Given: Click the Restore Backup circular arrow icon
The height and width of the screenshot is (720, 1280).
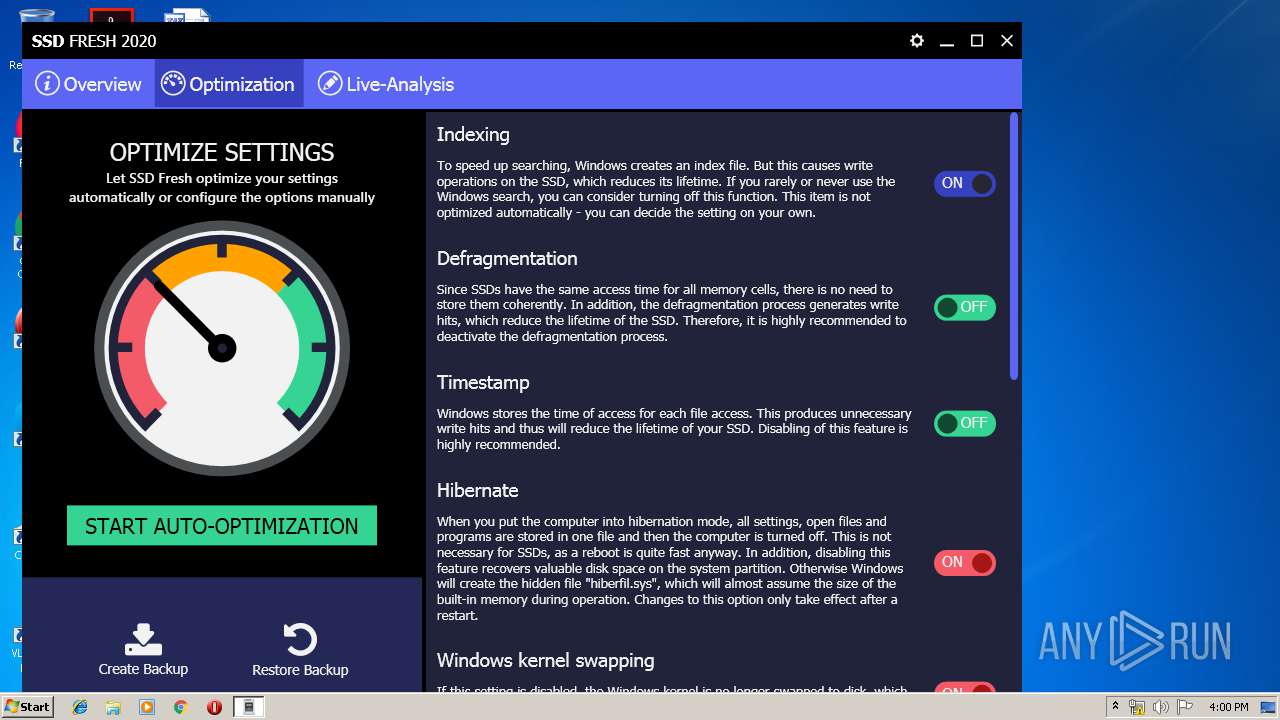Looking at the screenshot, I should (x=300, y=640).
